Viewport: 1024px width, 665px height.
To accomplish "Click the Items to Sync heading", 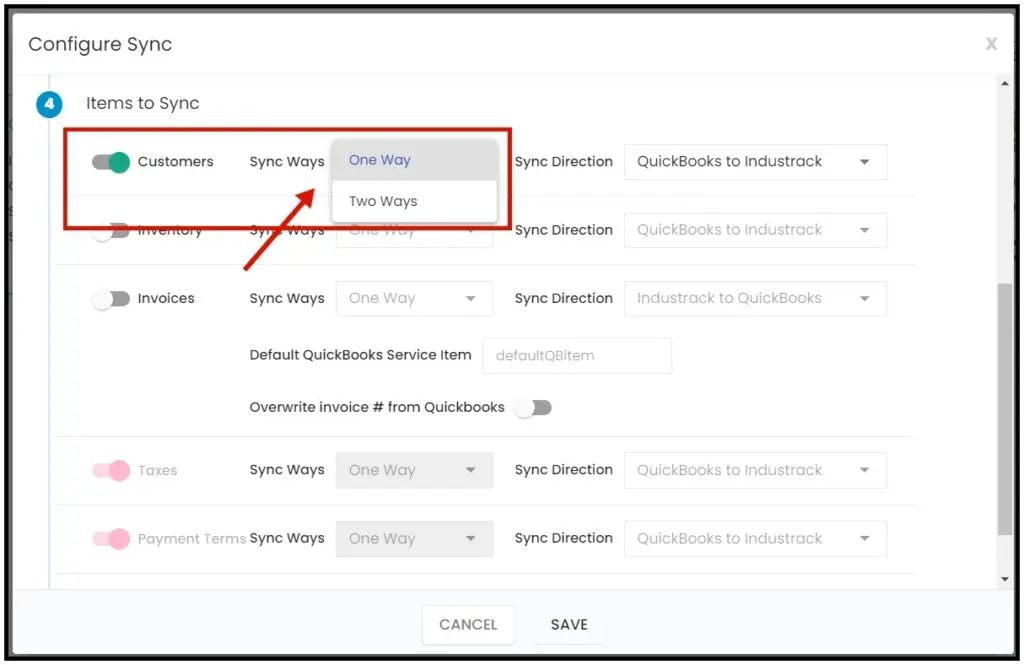I will (142, 103).
